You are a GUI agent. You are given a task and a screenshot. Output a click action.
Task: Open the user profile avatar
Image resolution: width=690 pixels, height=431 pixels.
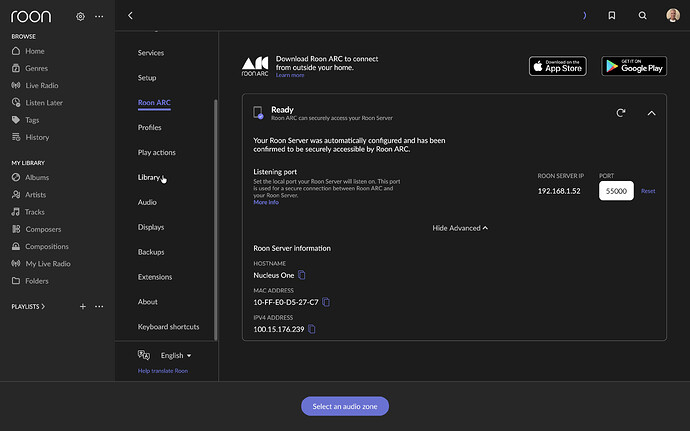[x=673, y=15]
